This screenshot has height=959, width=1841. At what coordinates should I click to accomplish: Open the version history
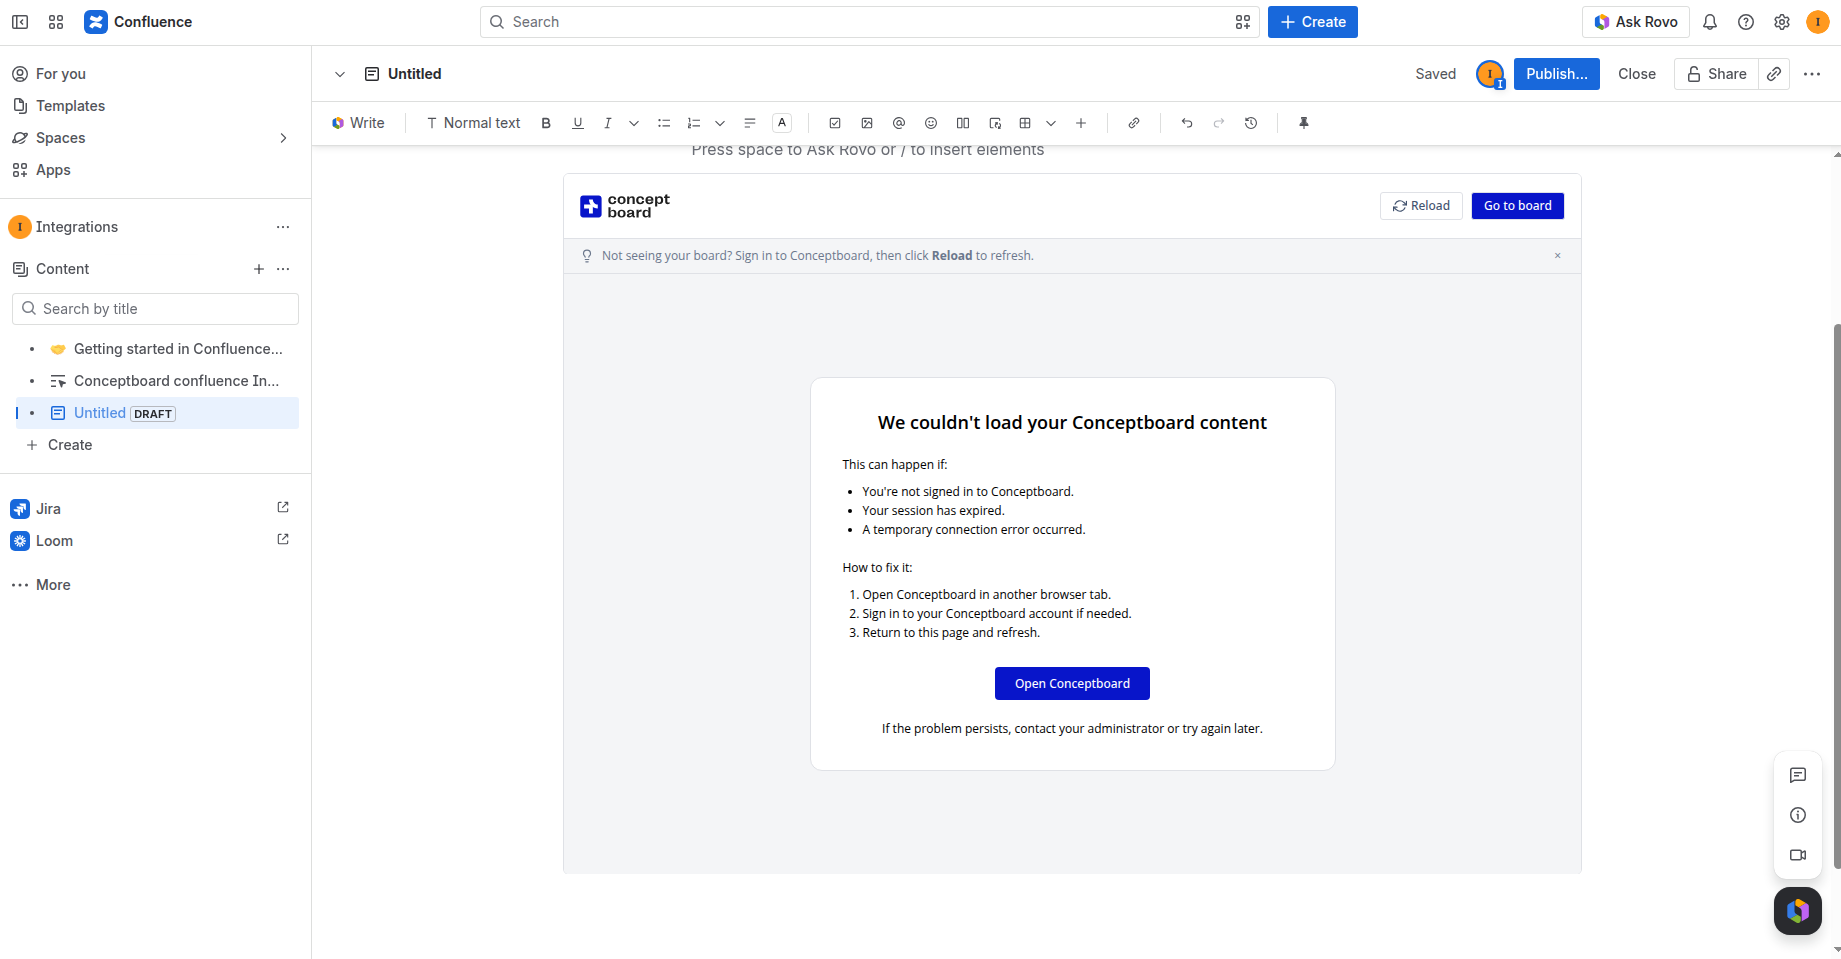click(x=1251, y=123)
